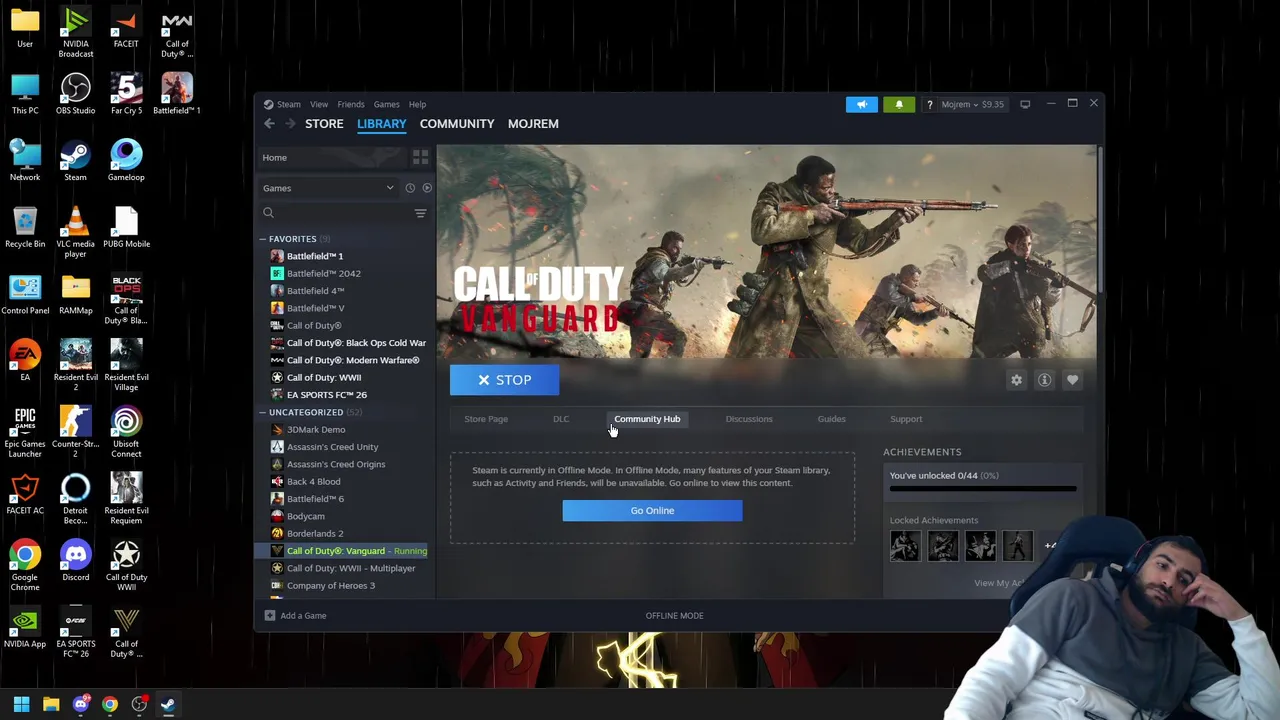Go back with the left arrow
The height and width of the screenshot is (720, 1280).
[x=269, y=123]
